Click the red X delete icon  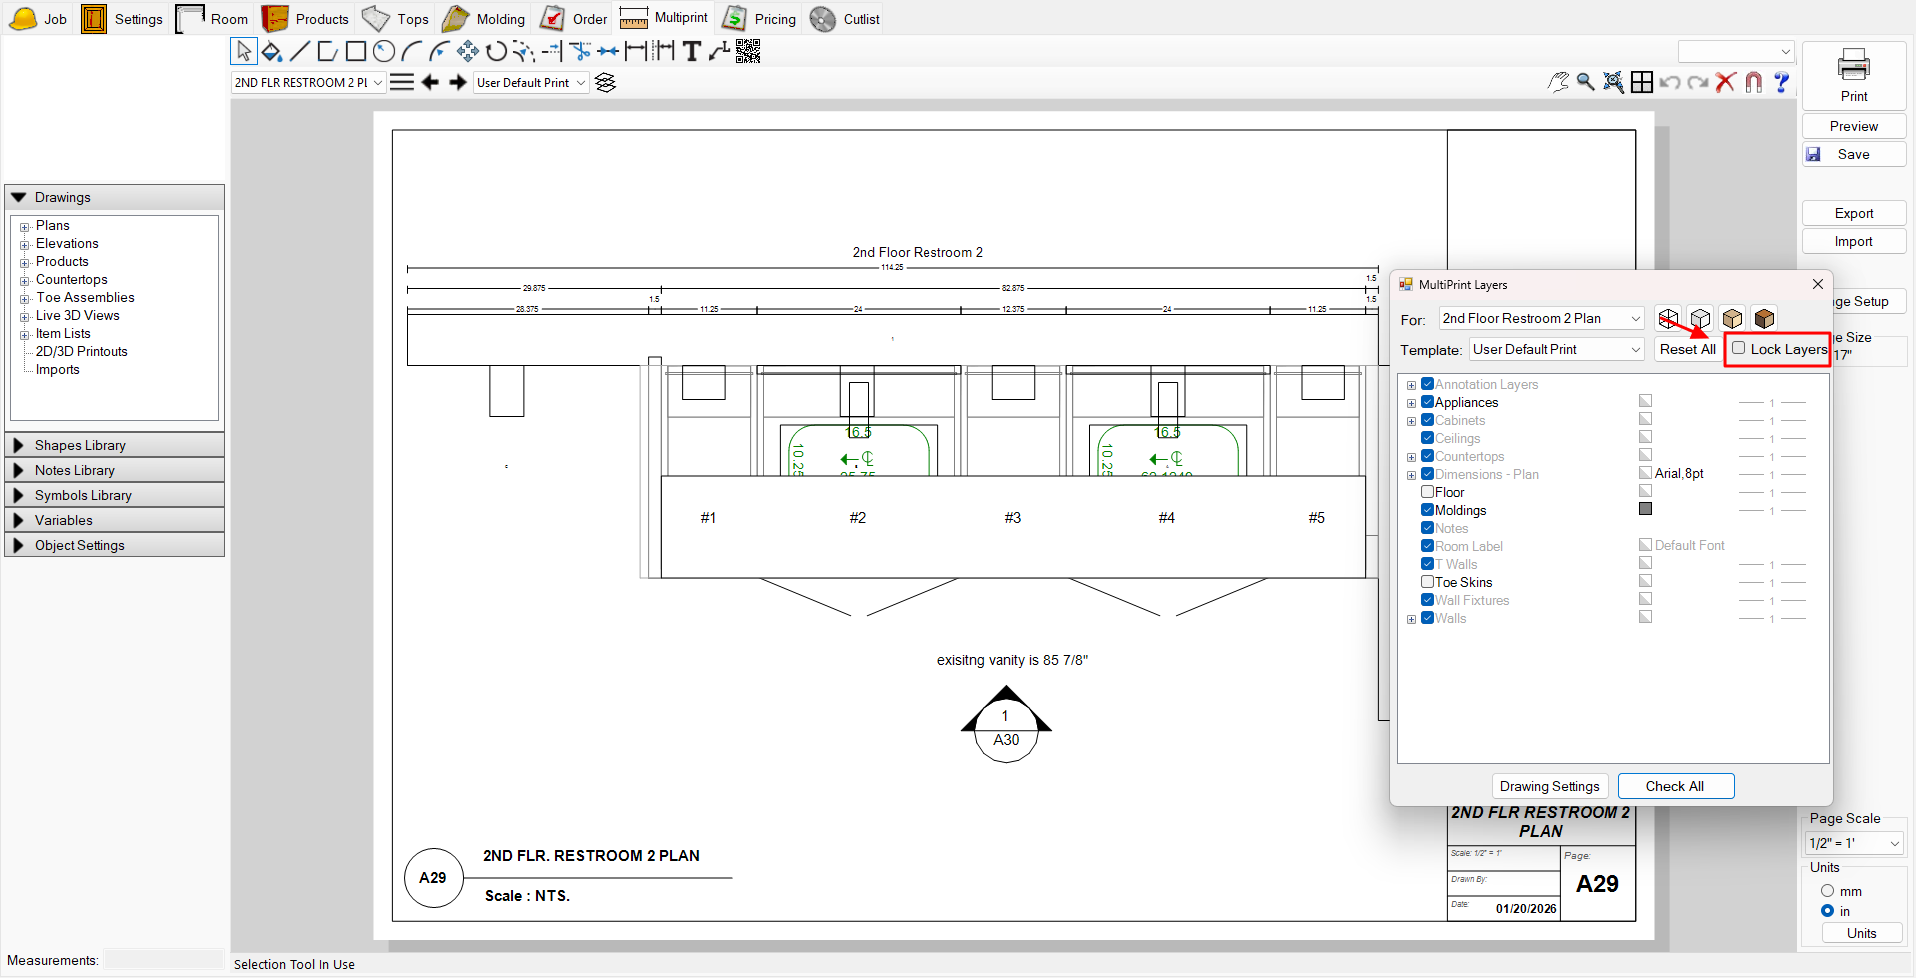(x=1725, y=83)
